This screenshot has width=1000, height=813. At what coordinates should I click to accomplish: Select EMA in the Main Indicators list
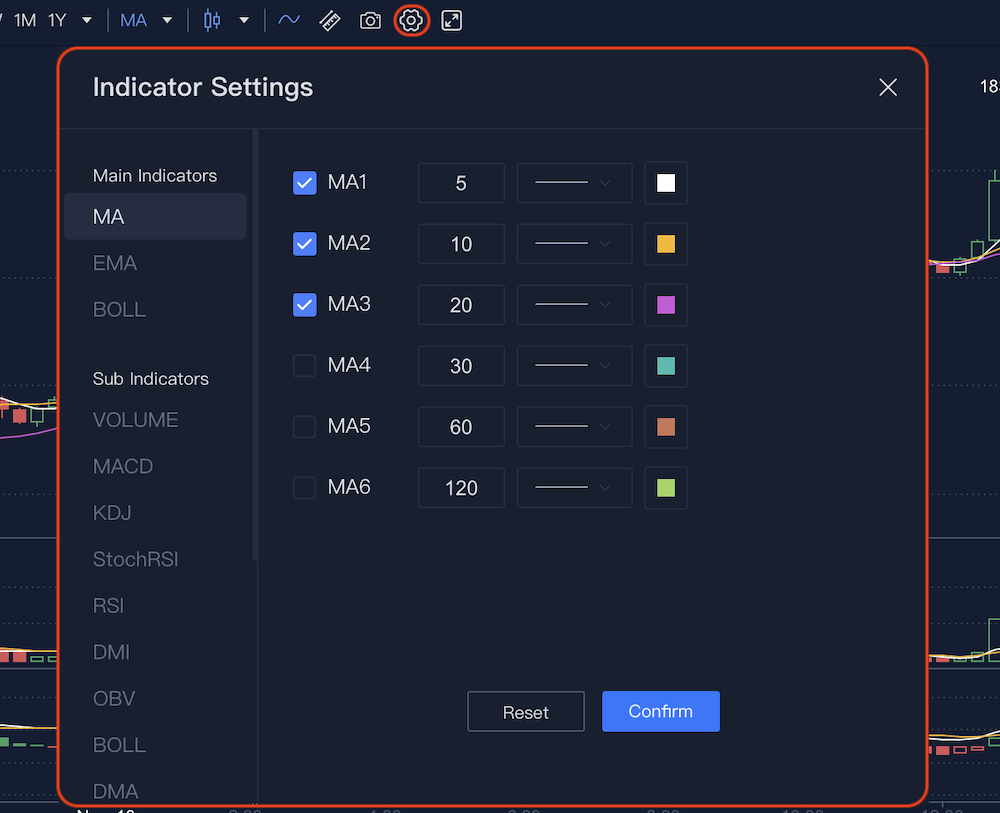coord(115,263)
